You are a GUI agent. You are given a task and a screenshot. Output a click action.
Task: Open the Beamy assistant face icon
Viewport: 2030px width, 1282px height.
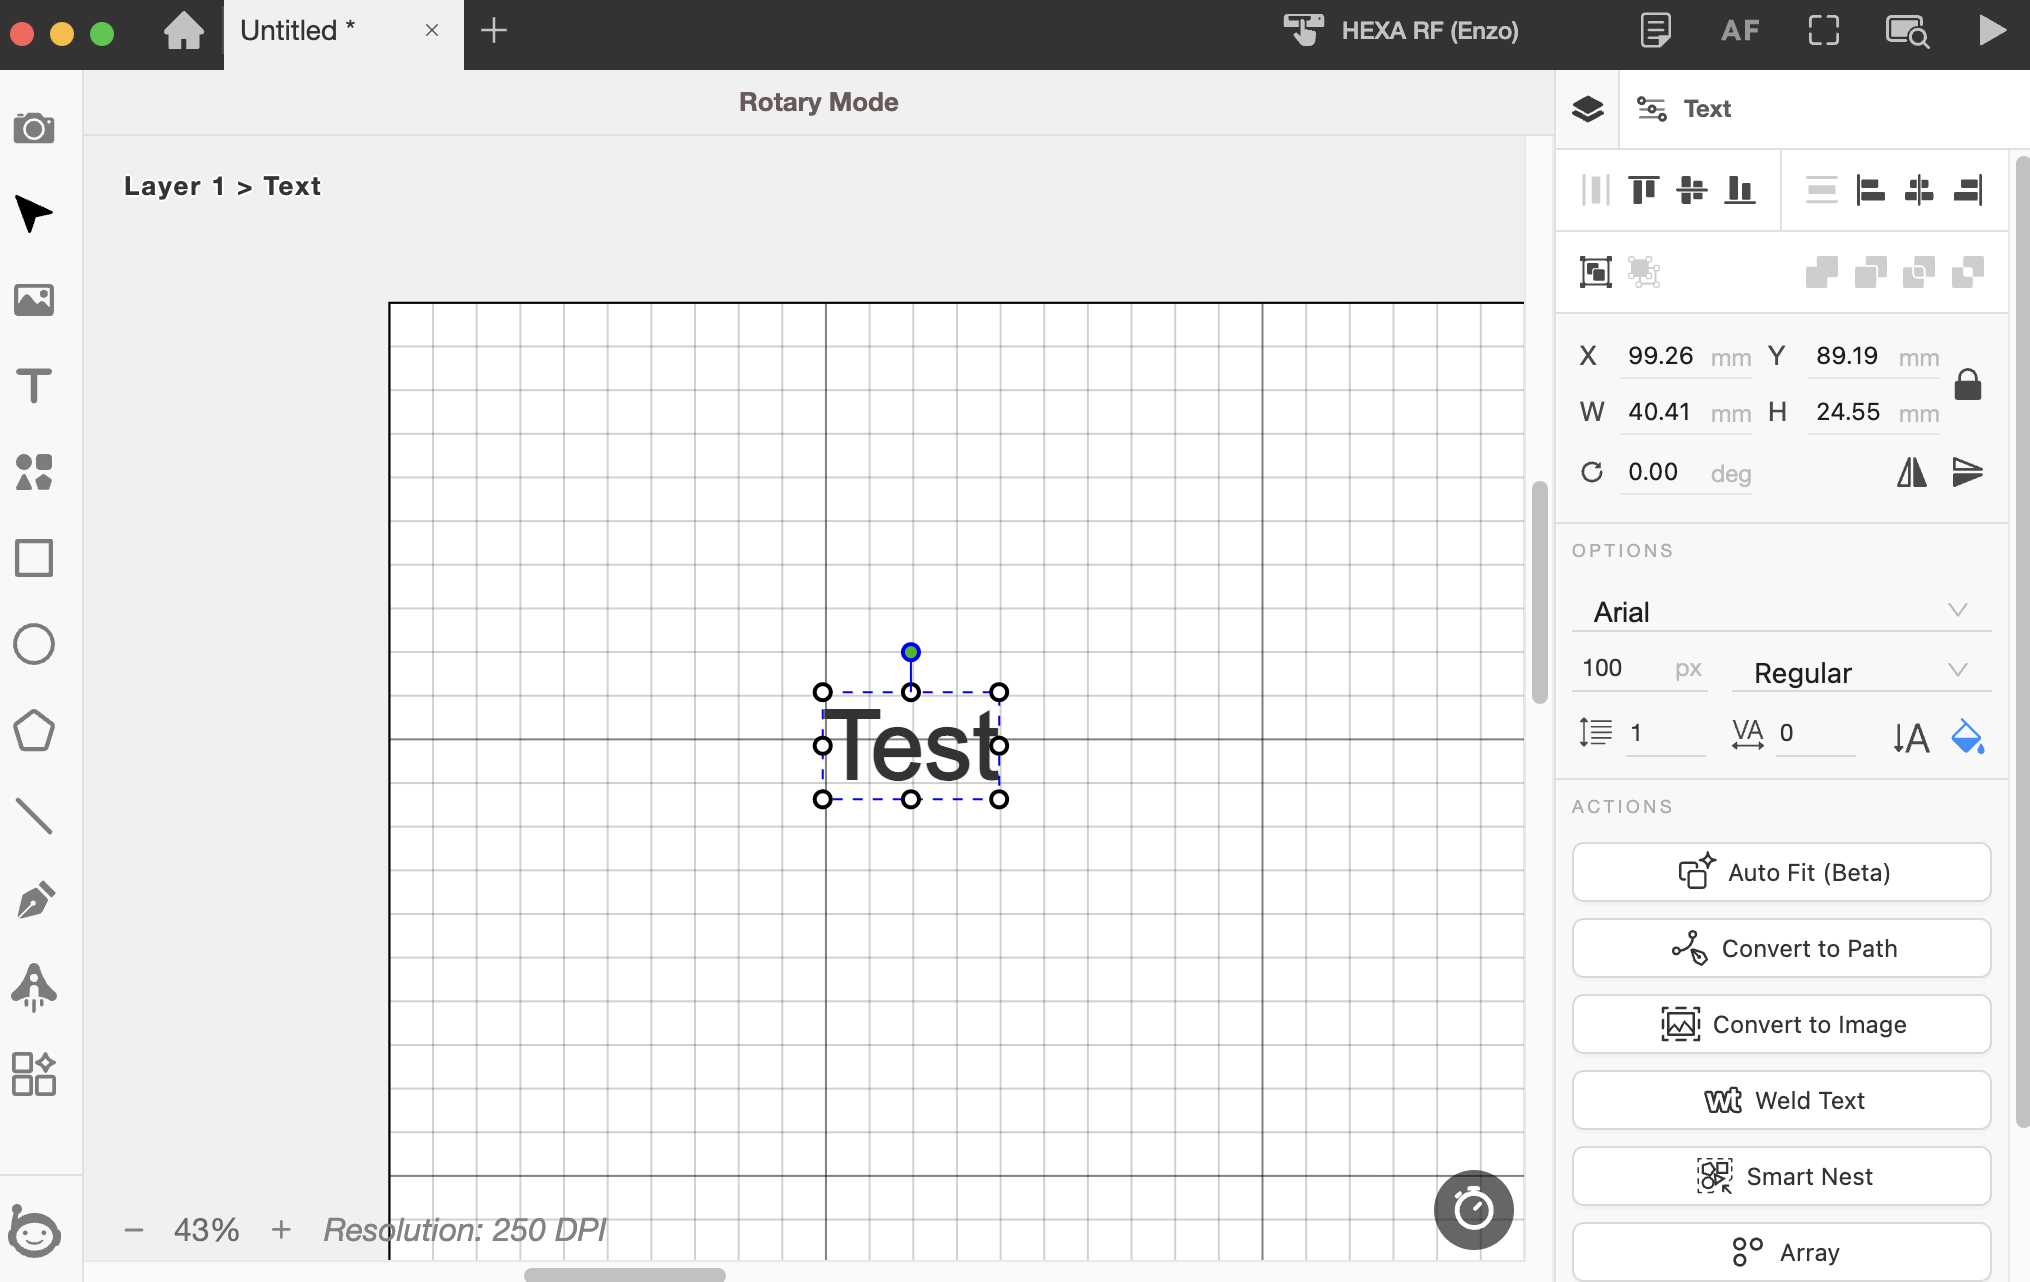tap(34, 1230)
